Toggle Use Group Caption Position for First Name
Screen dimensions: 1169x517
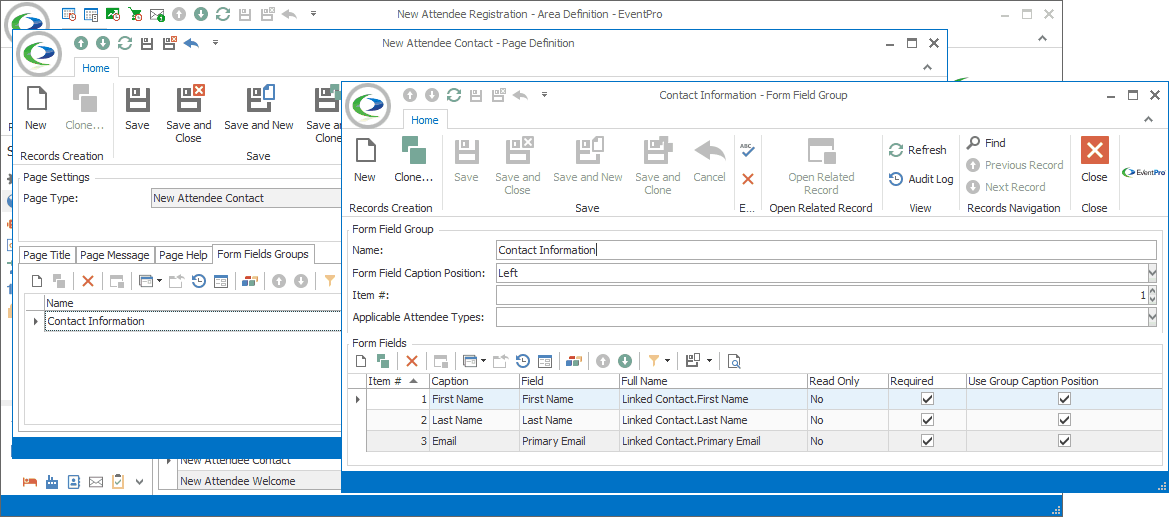coord(1065,399)
